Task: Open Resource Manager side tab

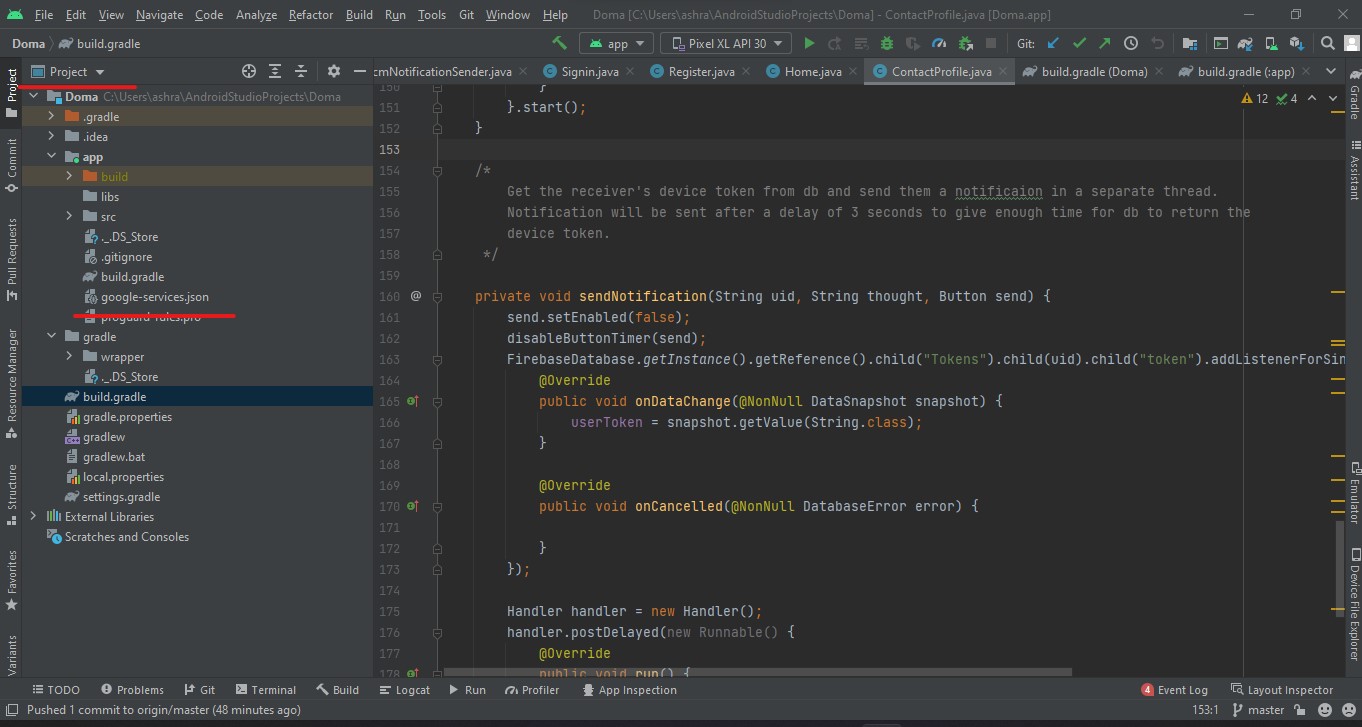Action: tap(12, 383)
